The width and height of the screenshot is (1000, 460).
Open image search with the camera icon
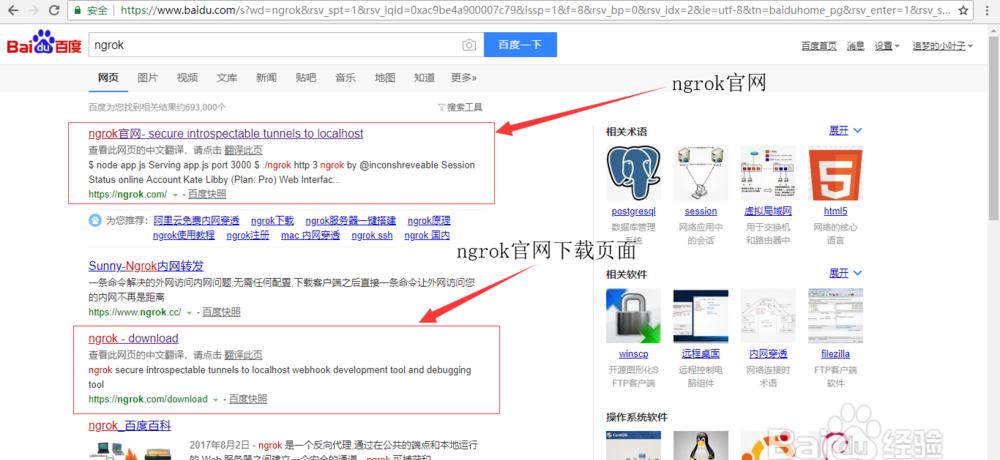(469, 45)
